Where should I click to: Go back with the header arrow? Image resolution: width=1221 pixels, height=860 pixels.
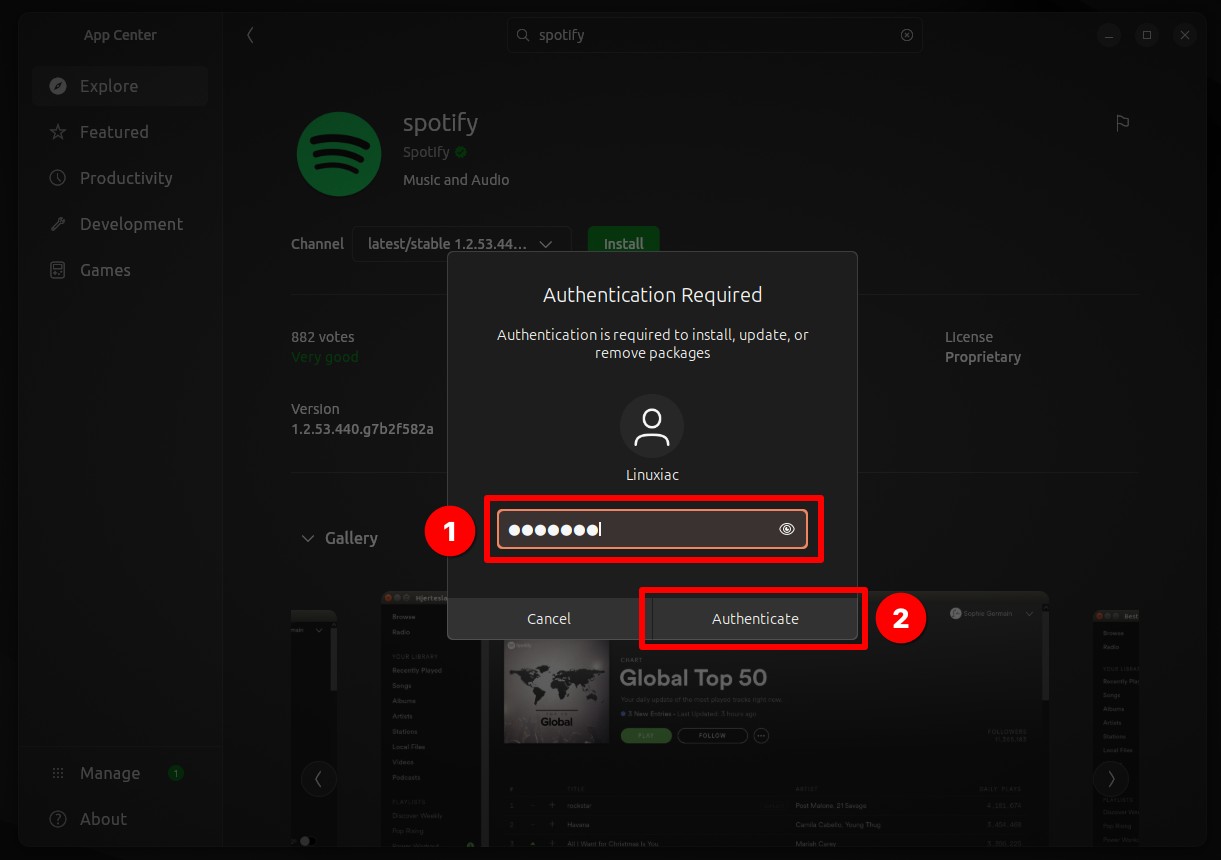(250, 35)
